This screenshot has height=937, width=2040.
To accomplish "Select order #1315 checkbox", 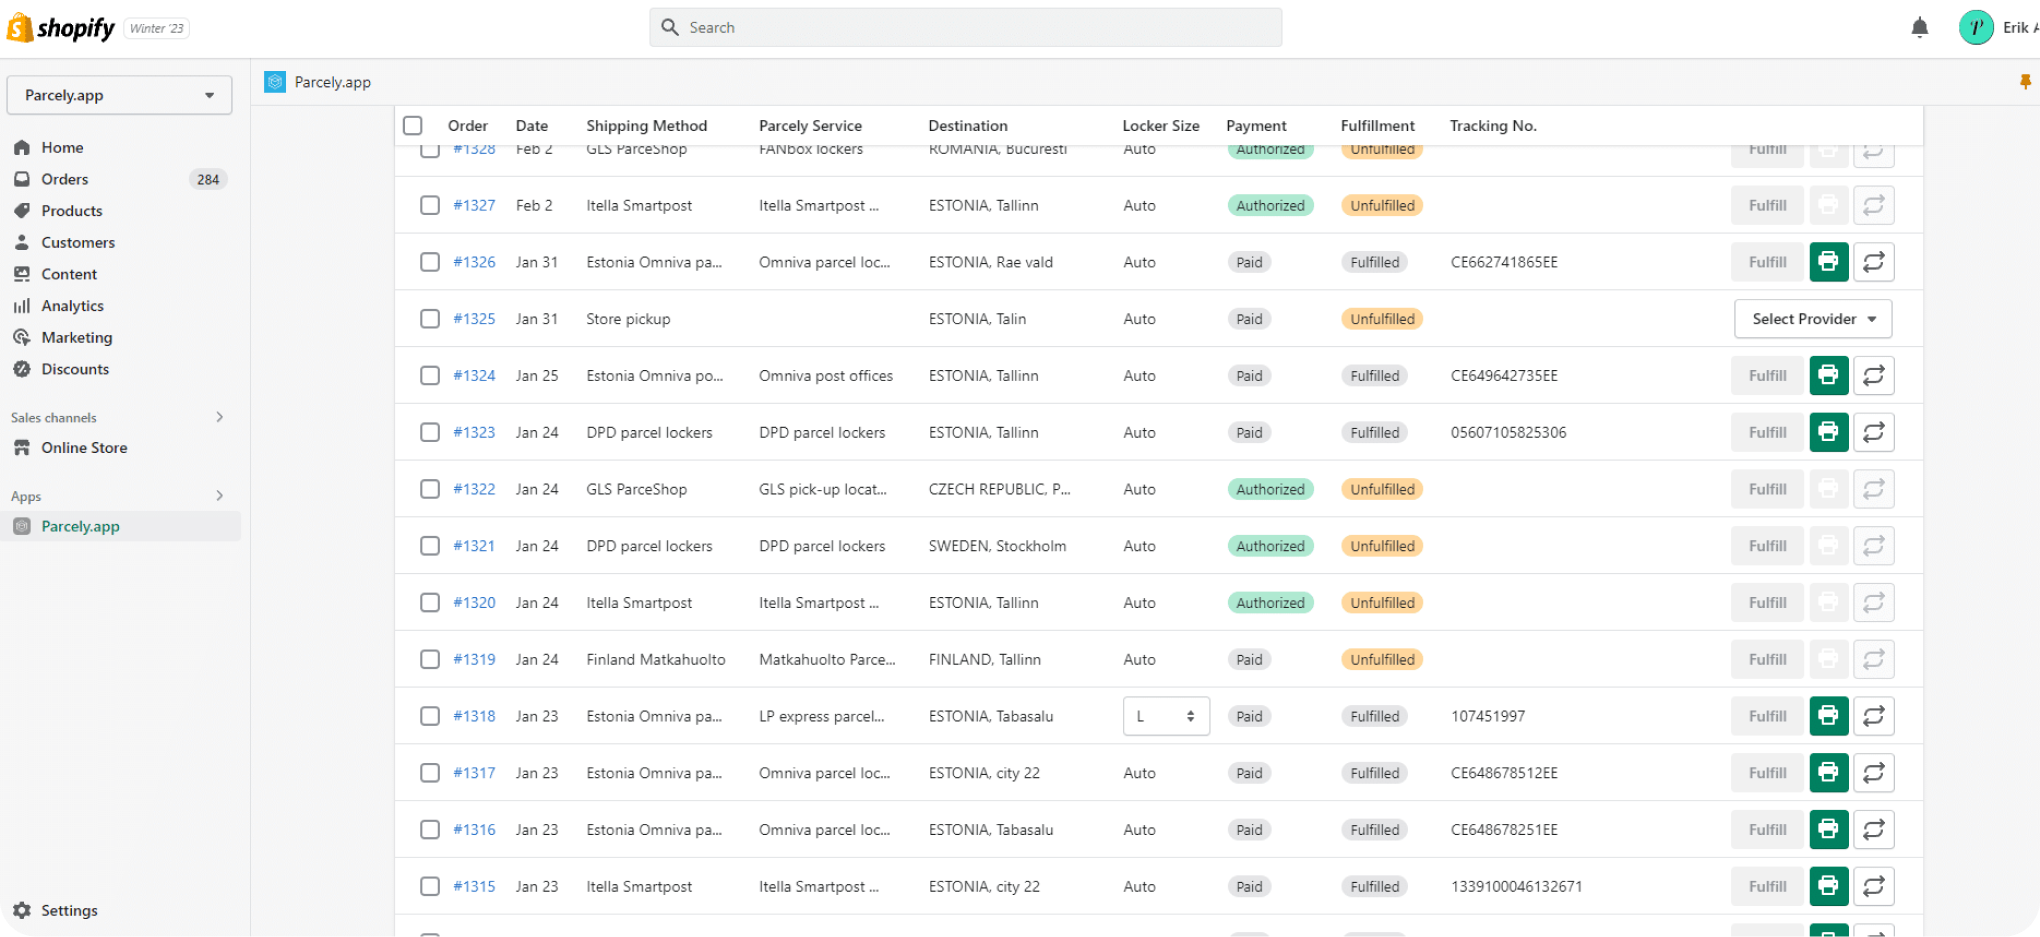I will [x=430, y=886].
